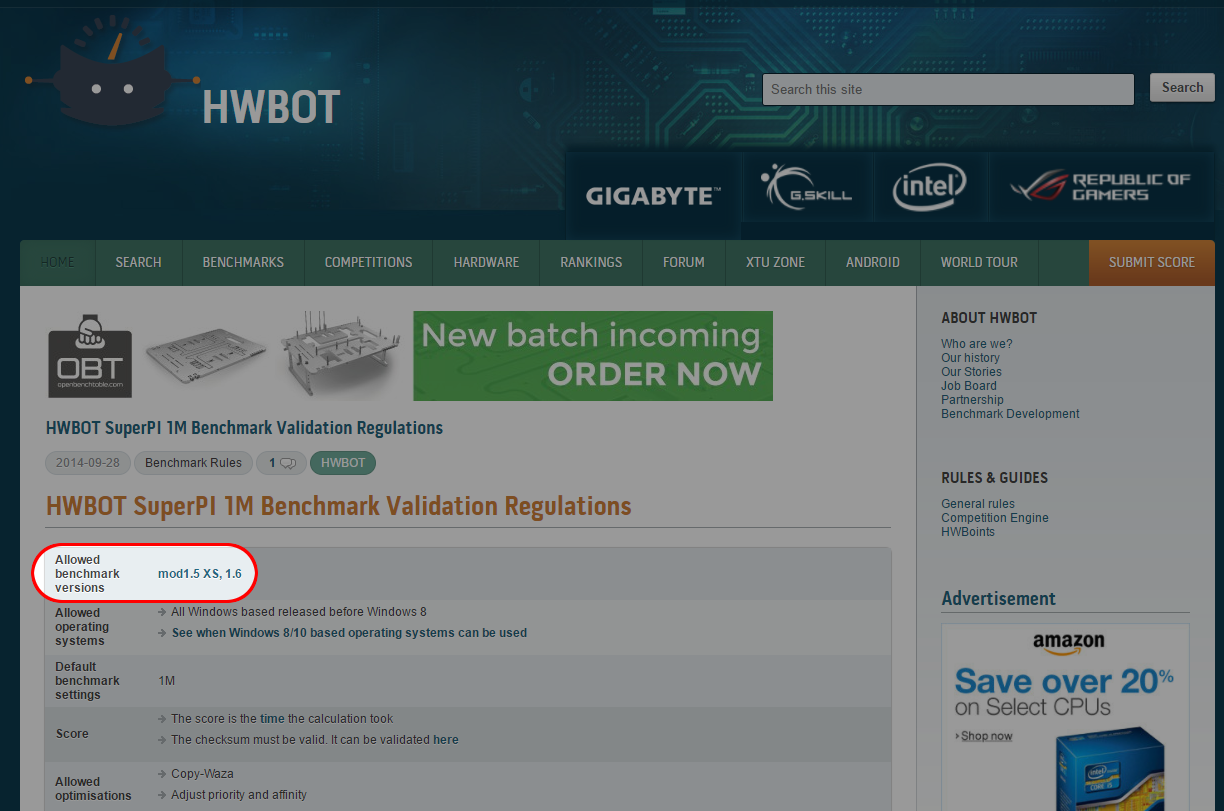Click into the Search this site field
The height and width of the screenshot is (811, 1224).
[x=948, y=89]
